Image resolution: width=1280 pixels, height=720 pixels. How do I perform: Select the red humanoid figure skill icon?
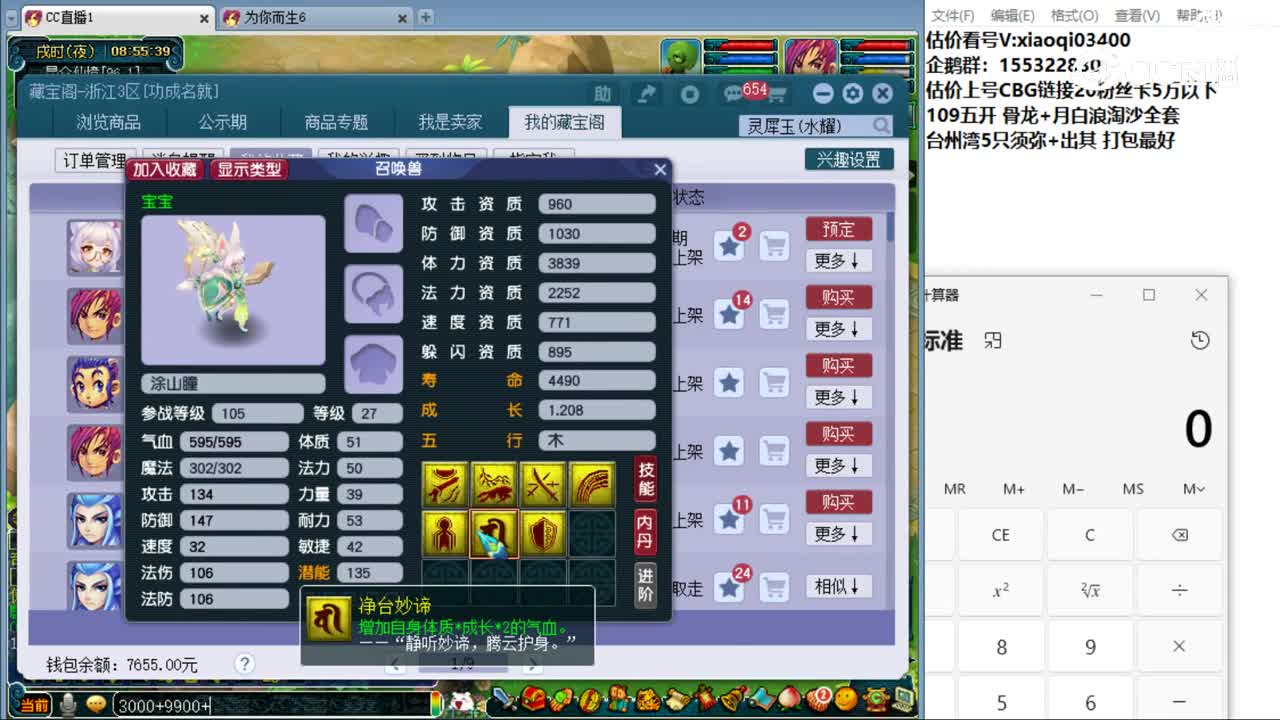click(445, 534)
